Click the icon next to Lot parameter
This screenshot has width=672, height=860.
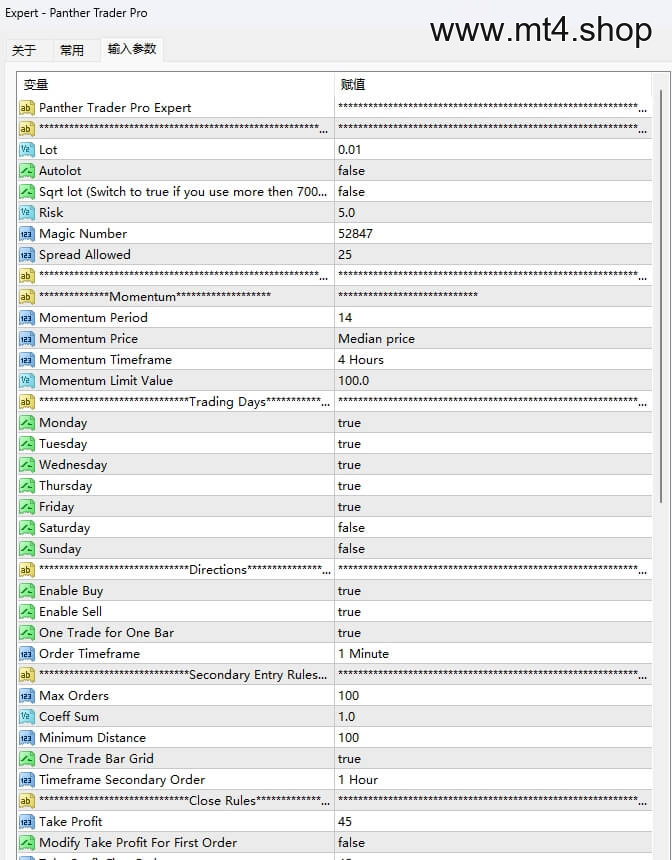pyautogui.click(x=26, y=150)
